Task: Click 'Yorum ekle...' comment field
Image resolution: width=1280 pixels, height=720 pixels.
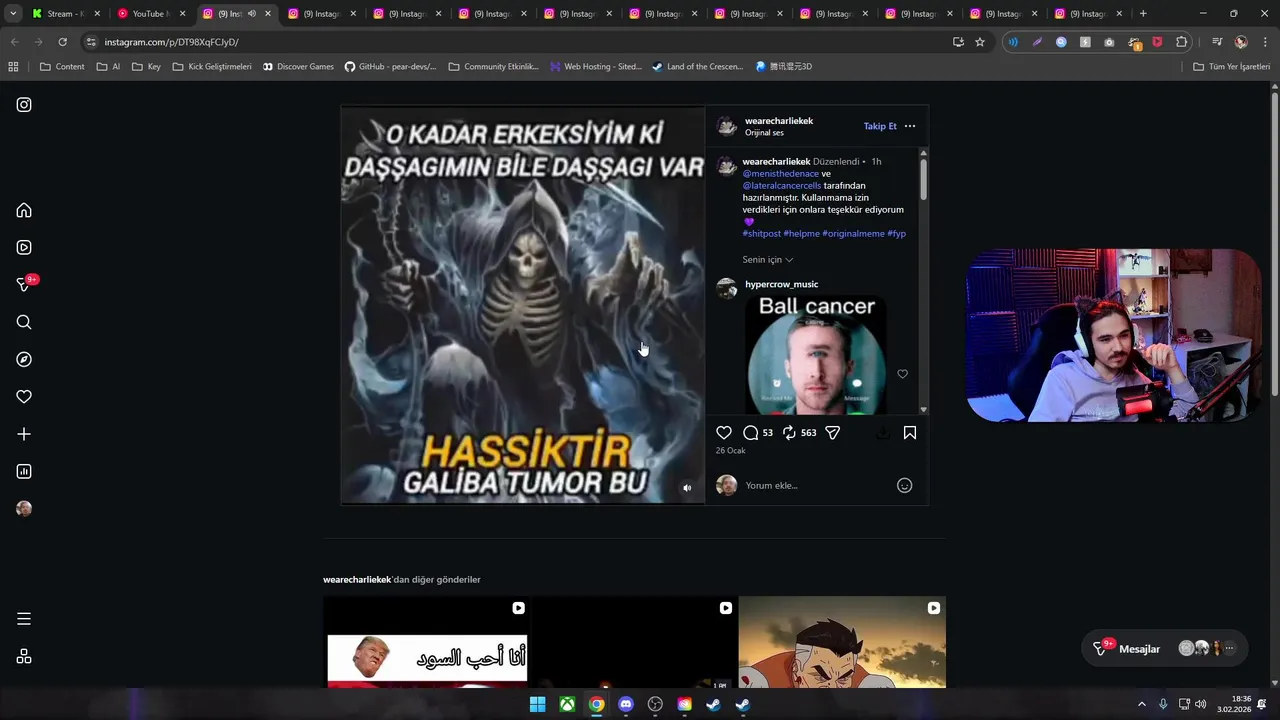Action: pos(815,485)
